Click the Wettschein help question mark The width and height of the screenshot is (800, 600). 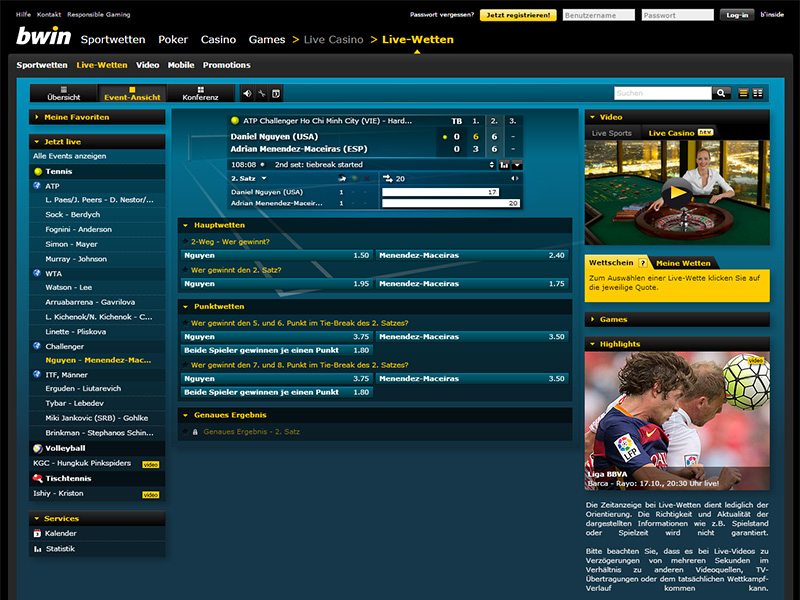pos(643,263)
